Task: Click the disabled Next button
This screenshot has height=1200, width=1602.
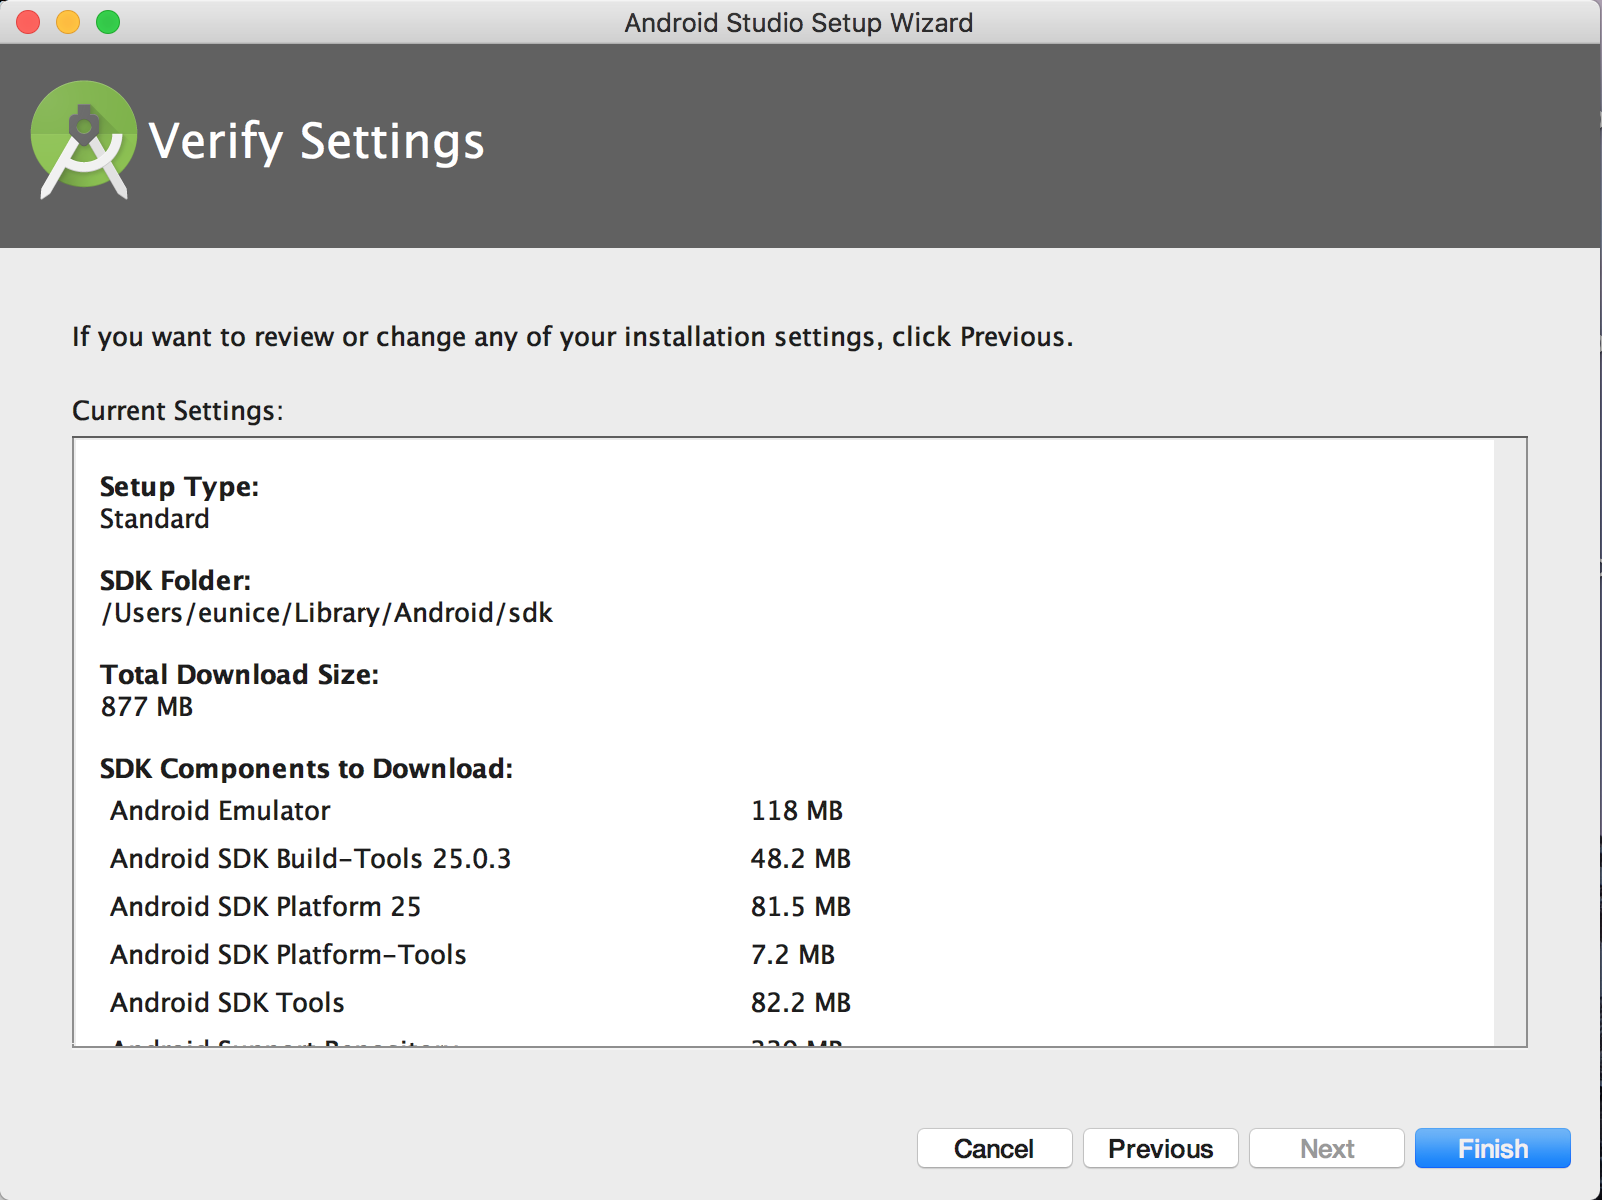Action: pyautogui.click(x=1326, y=1148)
